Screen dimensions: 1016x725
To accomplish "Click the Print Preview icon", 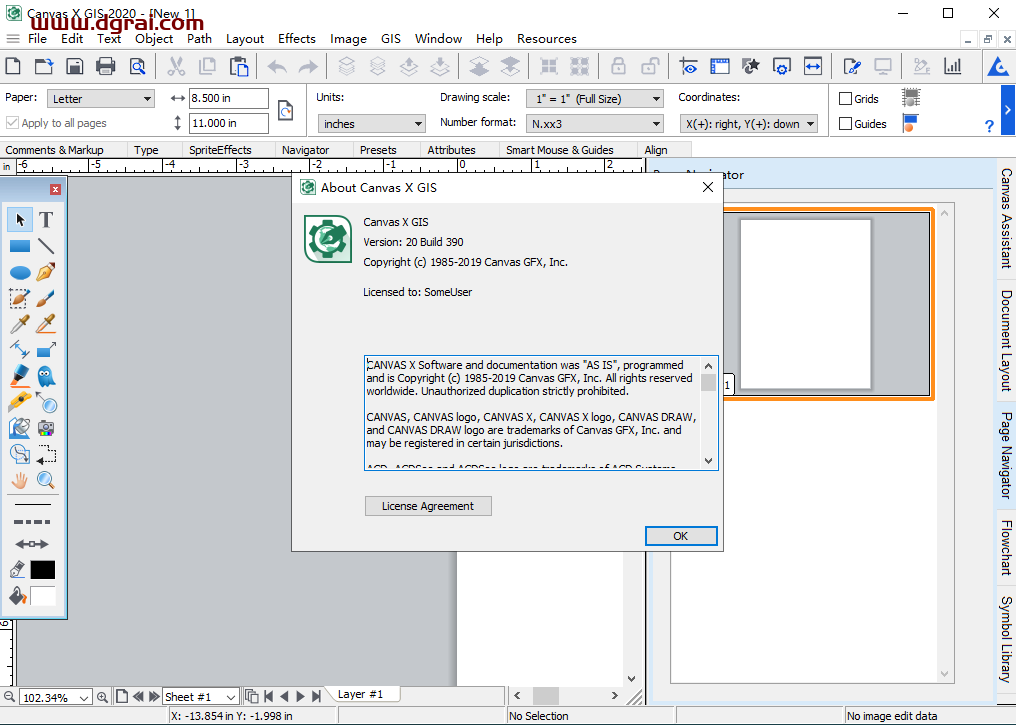I will point(137,66).
